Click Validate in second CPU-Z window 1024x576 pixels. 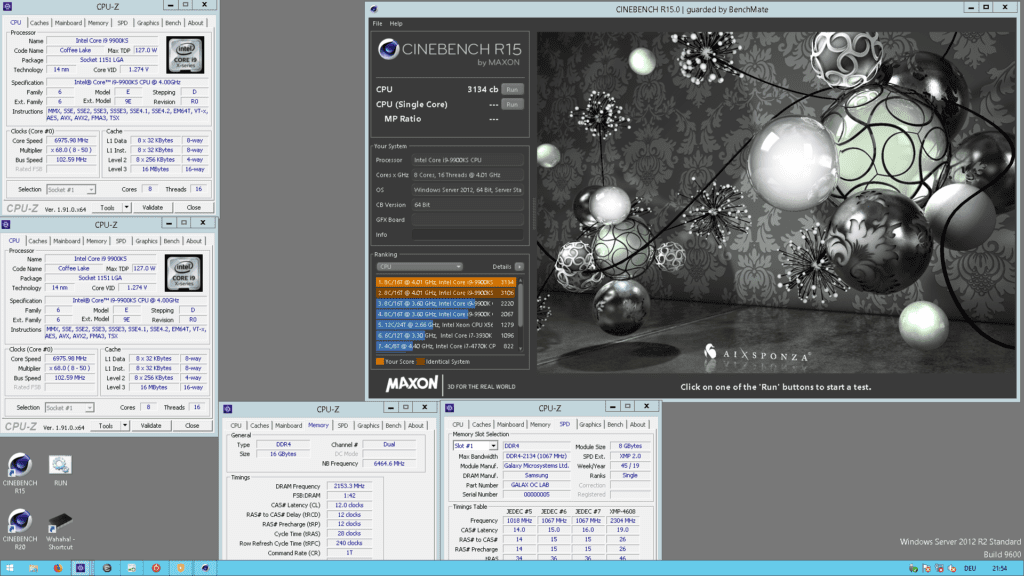click(x=151, y=426)
